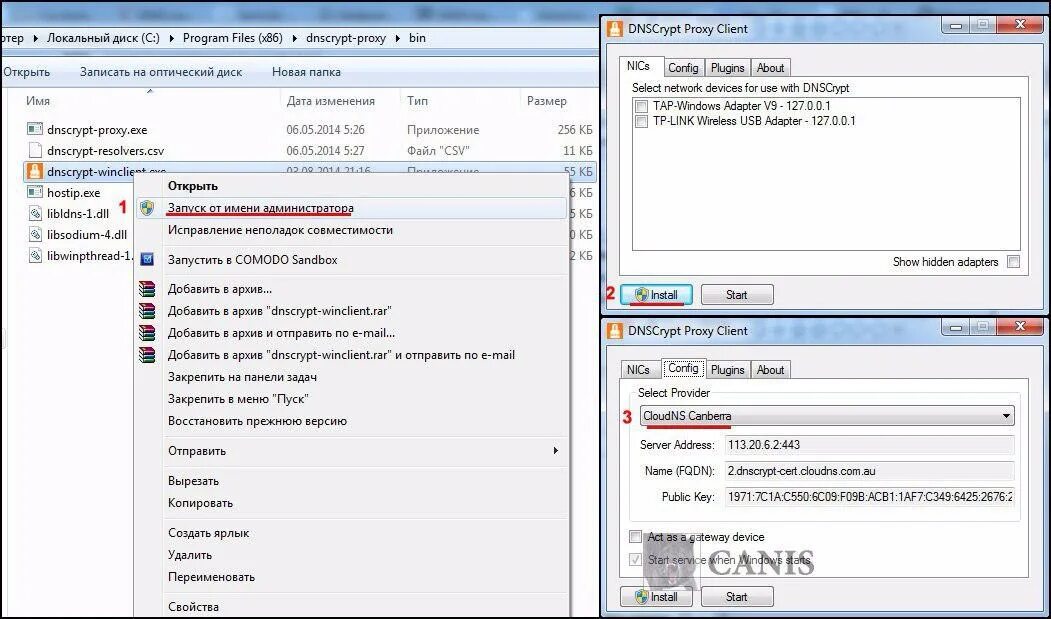The image size is (1051, 619).
Task: Open Plugins tab in upper DNSCrypt window
Action: (x=727, y=68)
